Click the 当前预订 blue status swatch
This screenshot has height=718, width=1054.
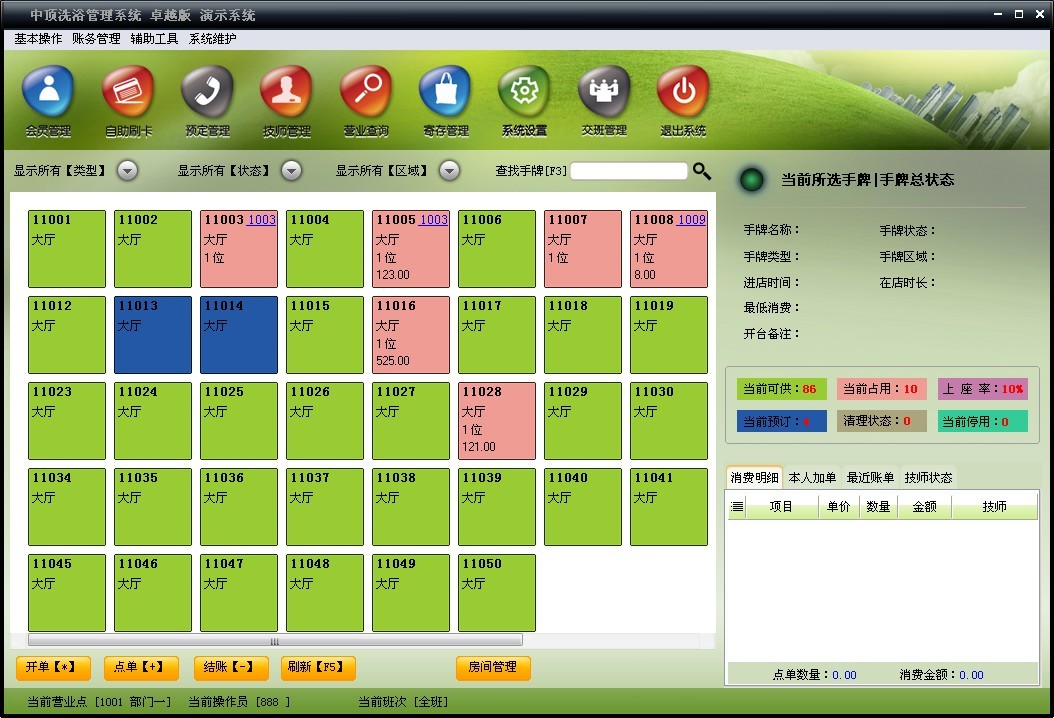[x=781, y=422]
